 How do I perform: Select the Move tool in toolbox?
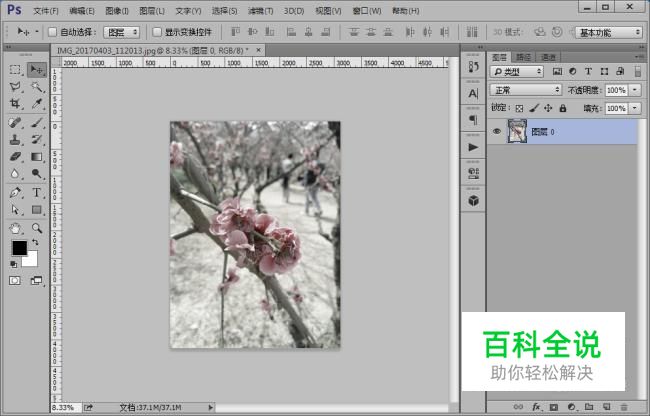tap(36, 70)
